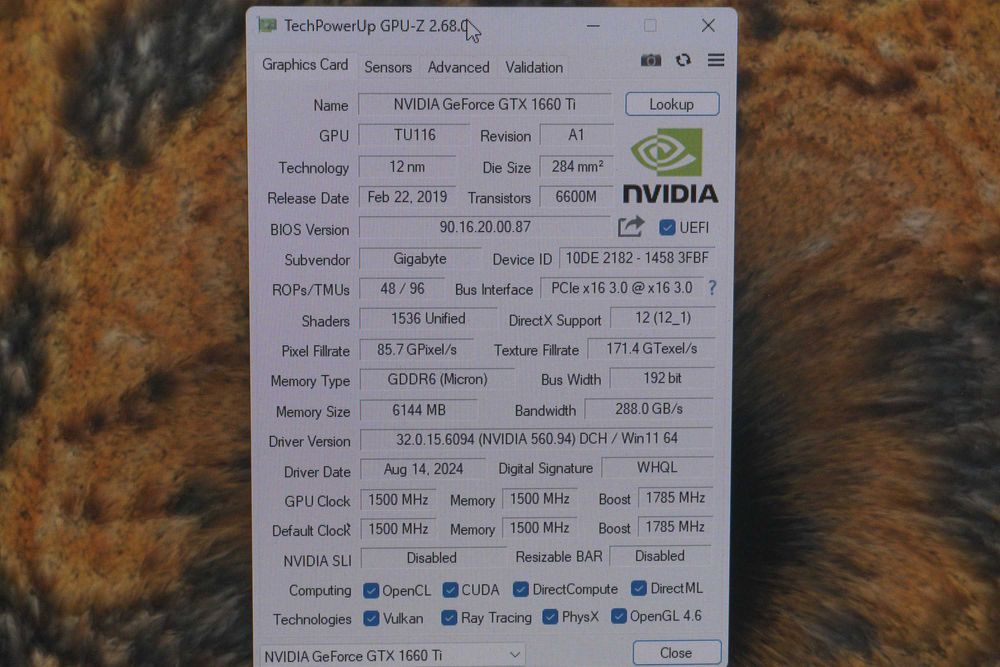Click the Bus Width field 192 bit
1000x667 pixels.
tap(662, 378)
